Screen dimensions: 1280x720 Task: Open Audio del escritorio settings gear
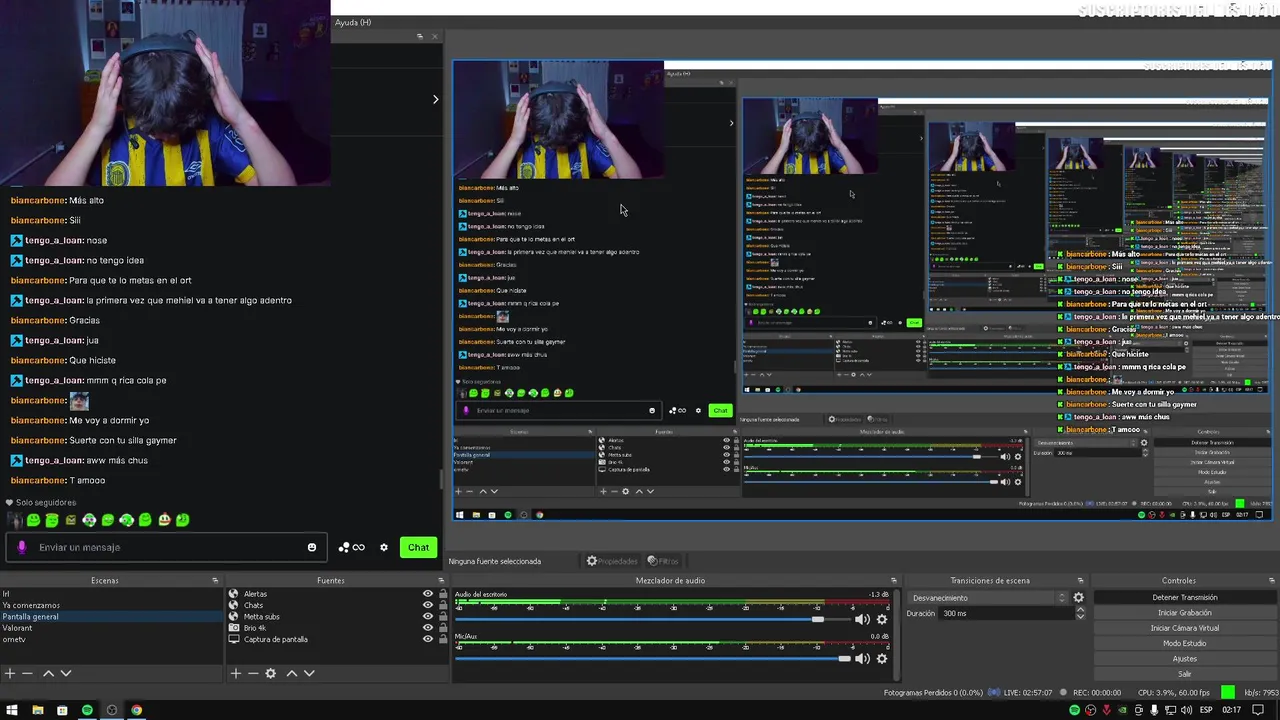coord(882,620)
